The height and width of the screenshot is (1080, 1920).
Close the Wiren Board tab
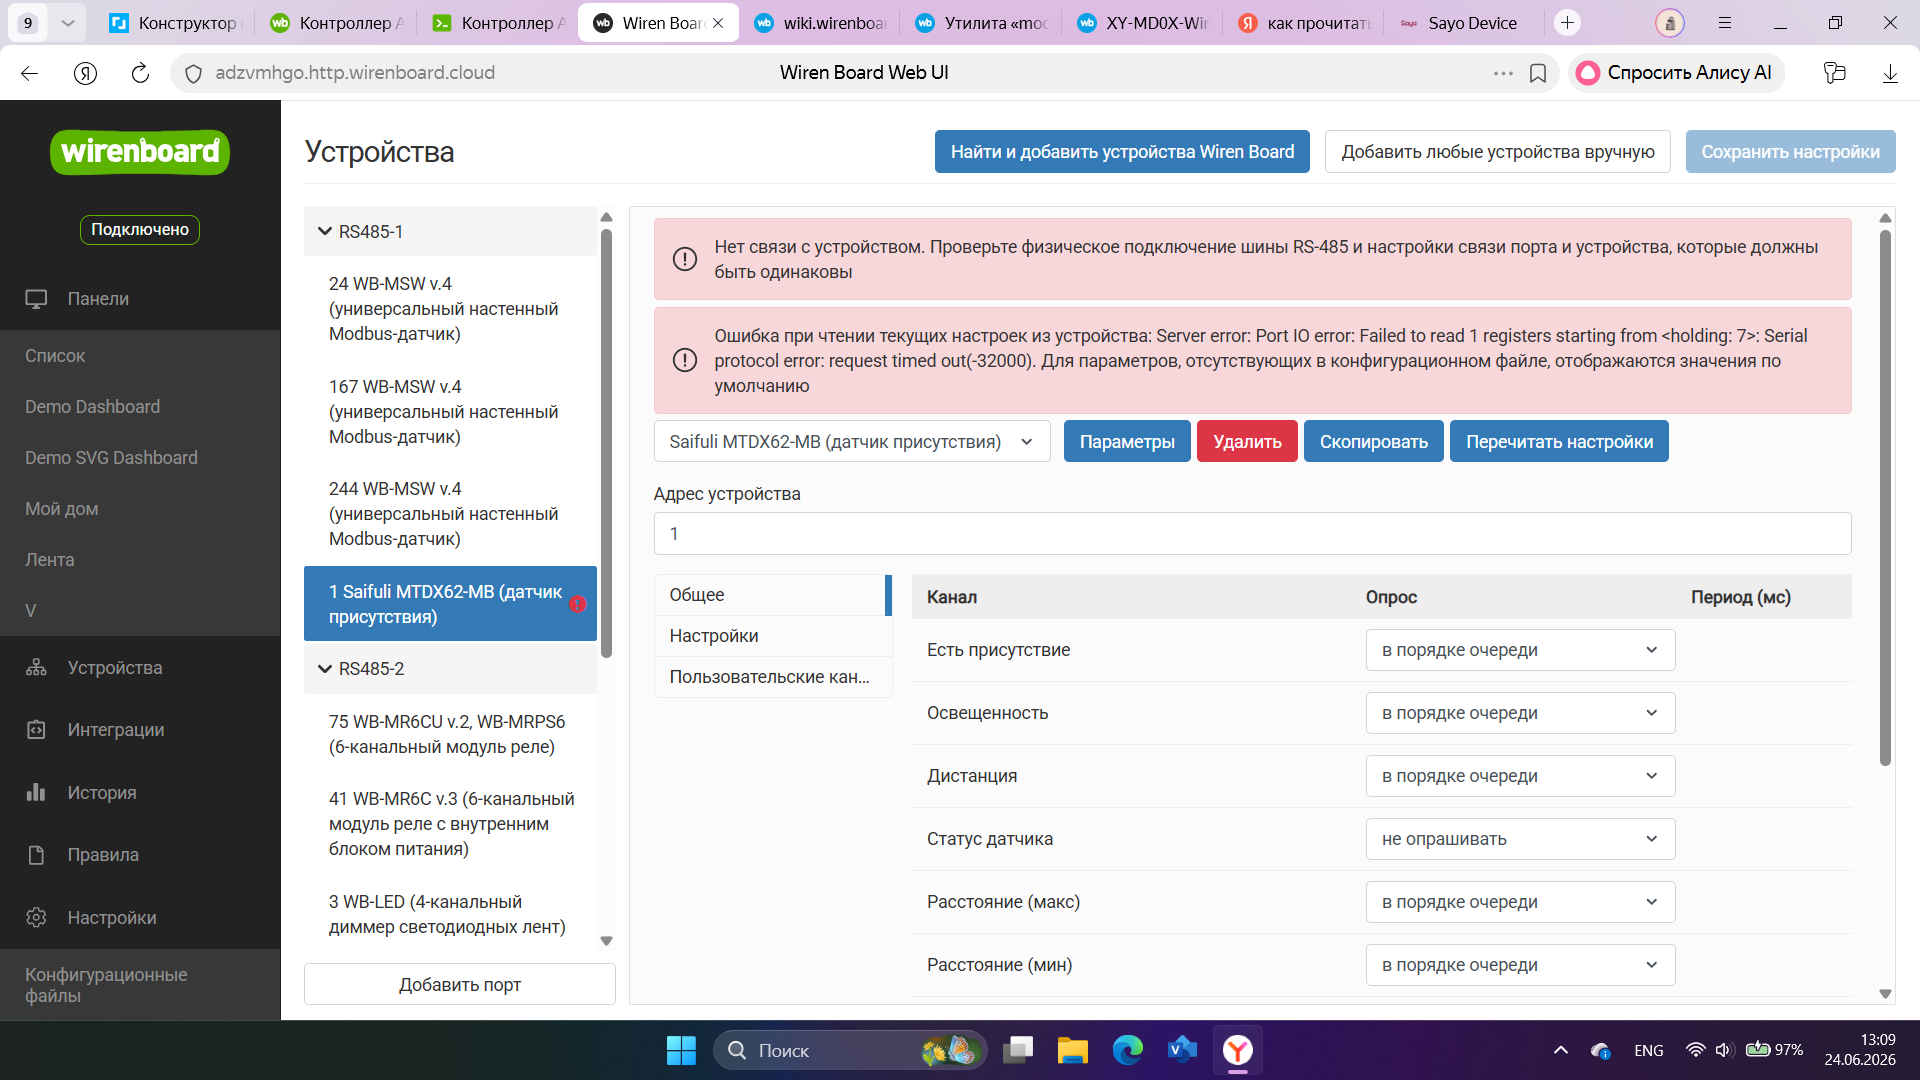click(718, 23)
